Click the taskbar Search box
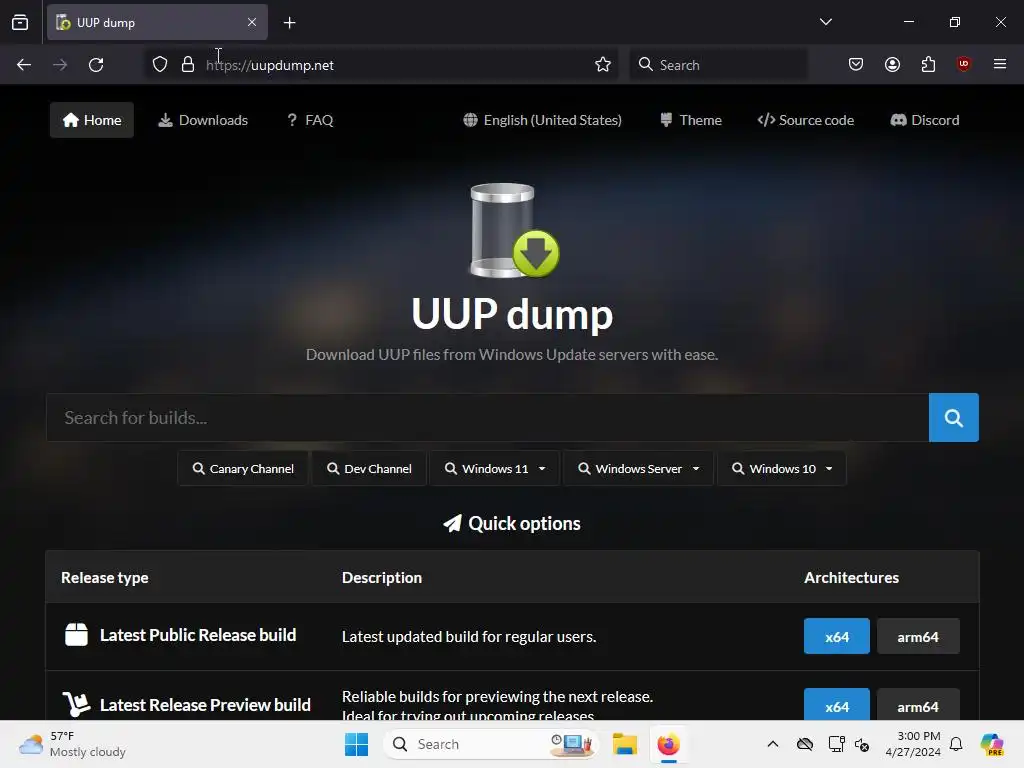The image size is (1024, 768). pos(490,744)
